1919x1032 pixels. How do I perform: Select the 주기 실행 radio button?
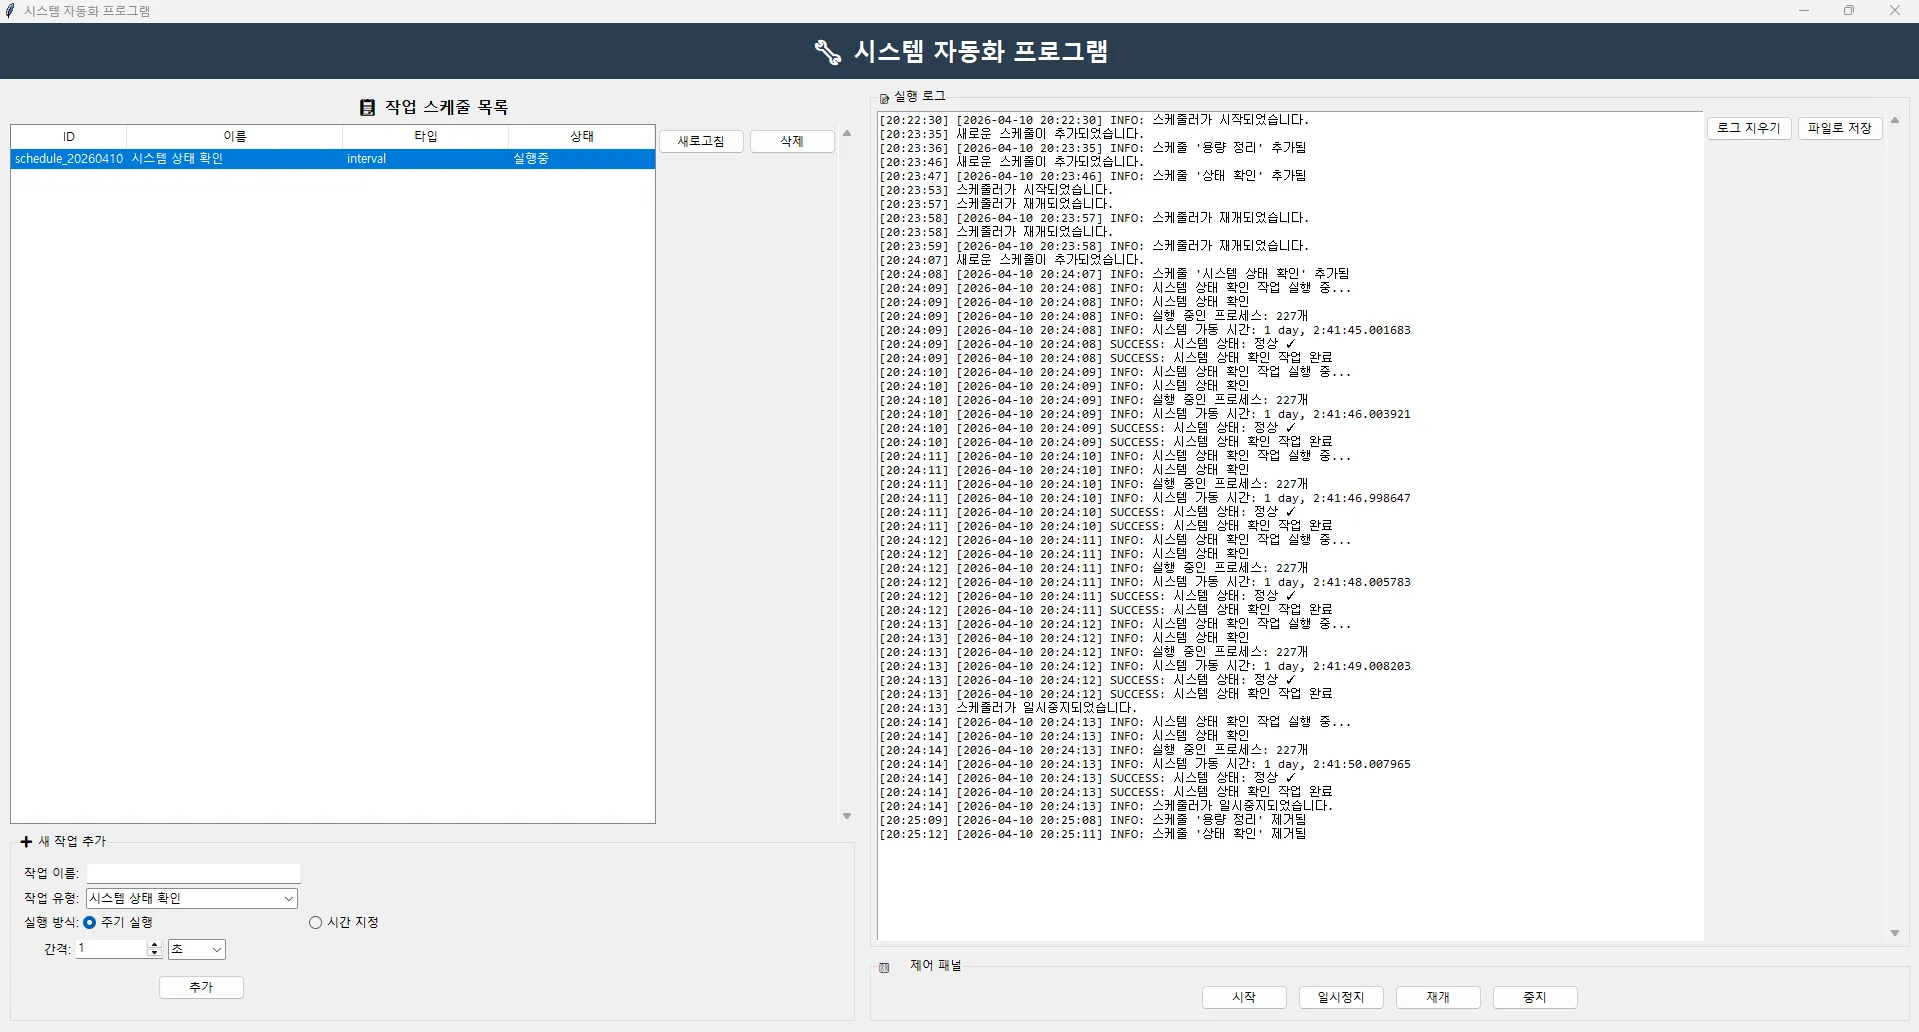tap(89, 923)
